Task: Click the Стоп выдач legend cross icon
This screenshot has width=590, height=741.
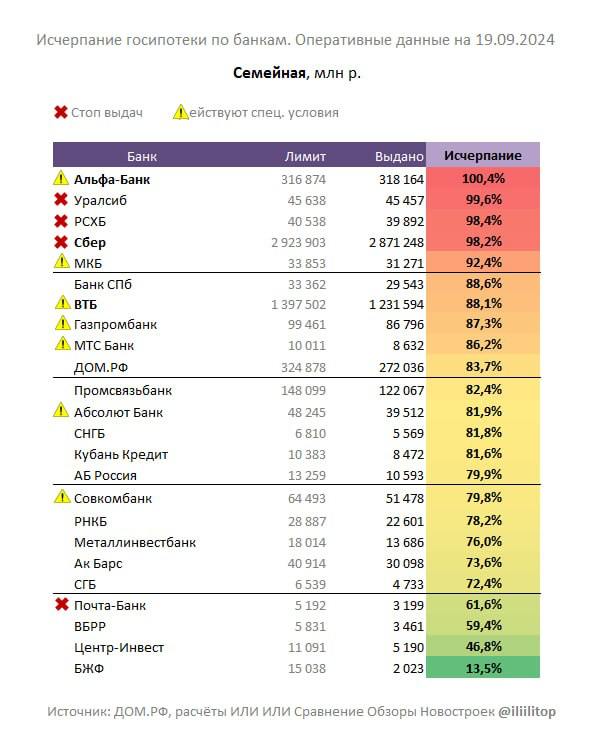Action: click(x=61, y=112)
